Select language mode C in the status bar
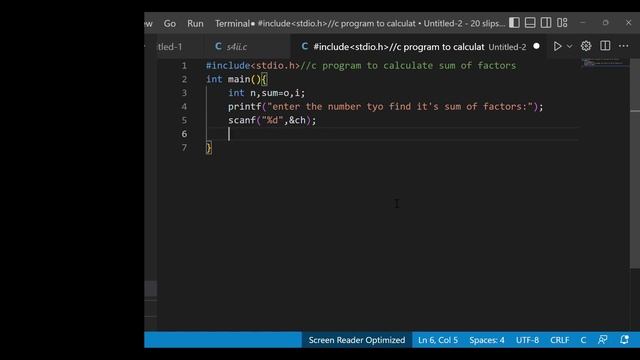This screenshot has width=640, height=360. click(583, 340)
